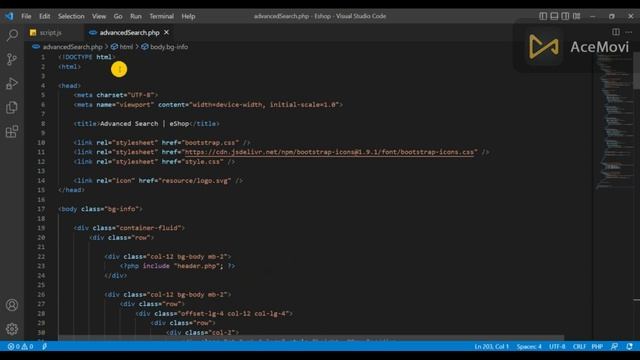Open the Source Control view
The height and width of the screenshot is (360, 640).
pyautogui.click(x=12, y=60)
